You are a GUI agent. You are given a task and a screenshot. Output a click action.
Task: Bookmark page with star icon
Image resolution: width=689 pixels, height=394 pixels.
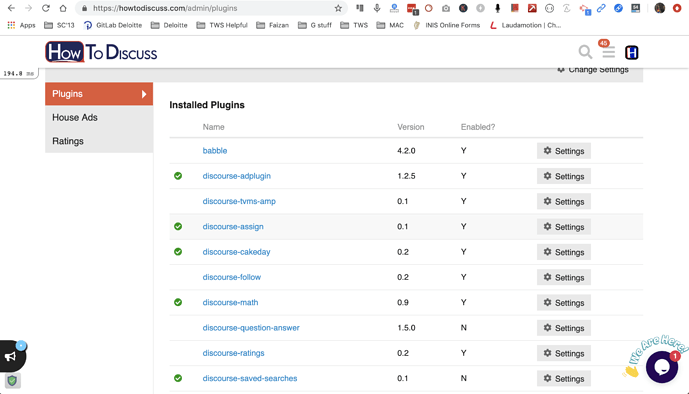coord(338,8)
